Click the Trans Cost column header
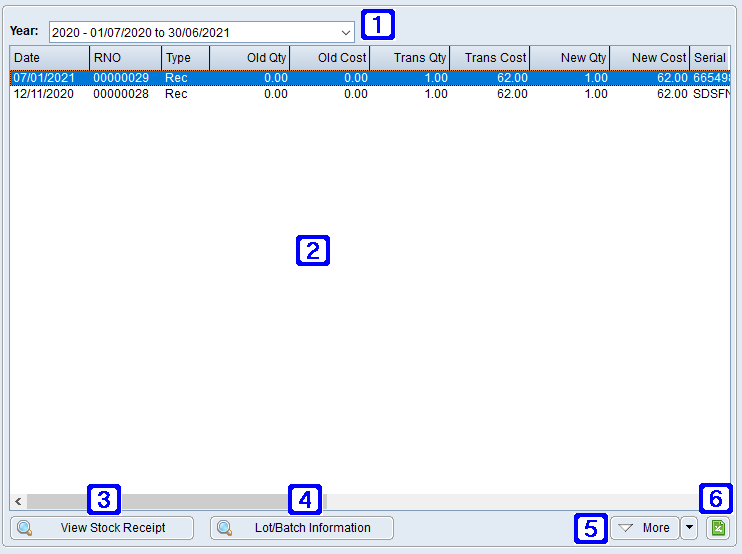The width and height of the screenshot is (742, 554). point(490,58)
